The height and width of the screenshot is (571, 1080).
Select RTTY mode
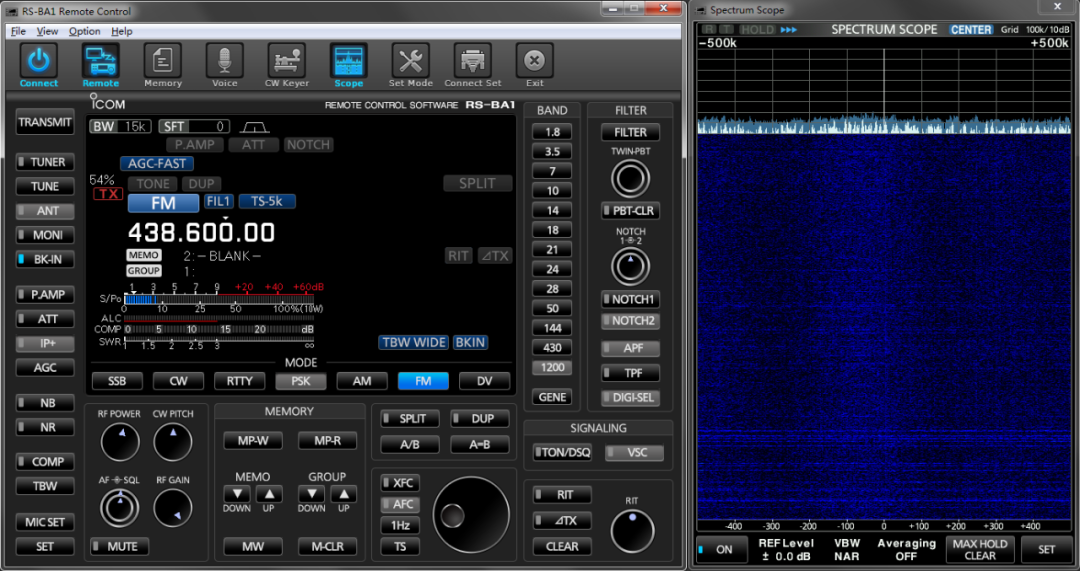click(240, 381)
